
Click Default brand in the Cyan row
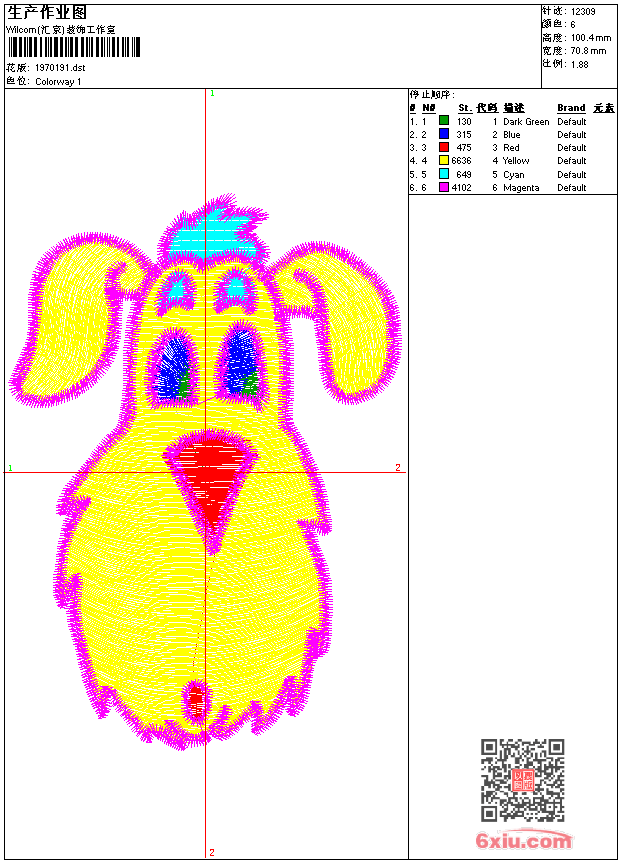click(x=572, y=175)
